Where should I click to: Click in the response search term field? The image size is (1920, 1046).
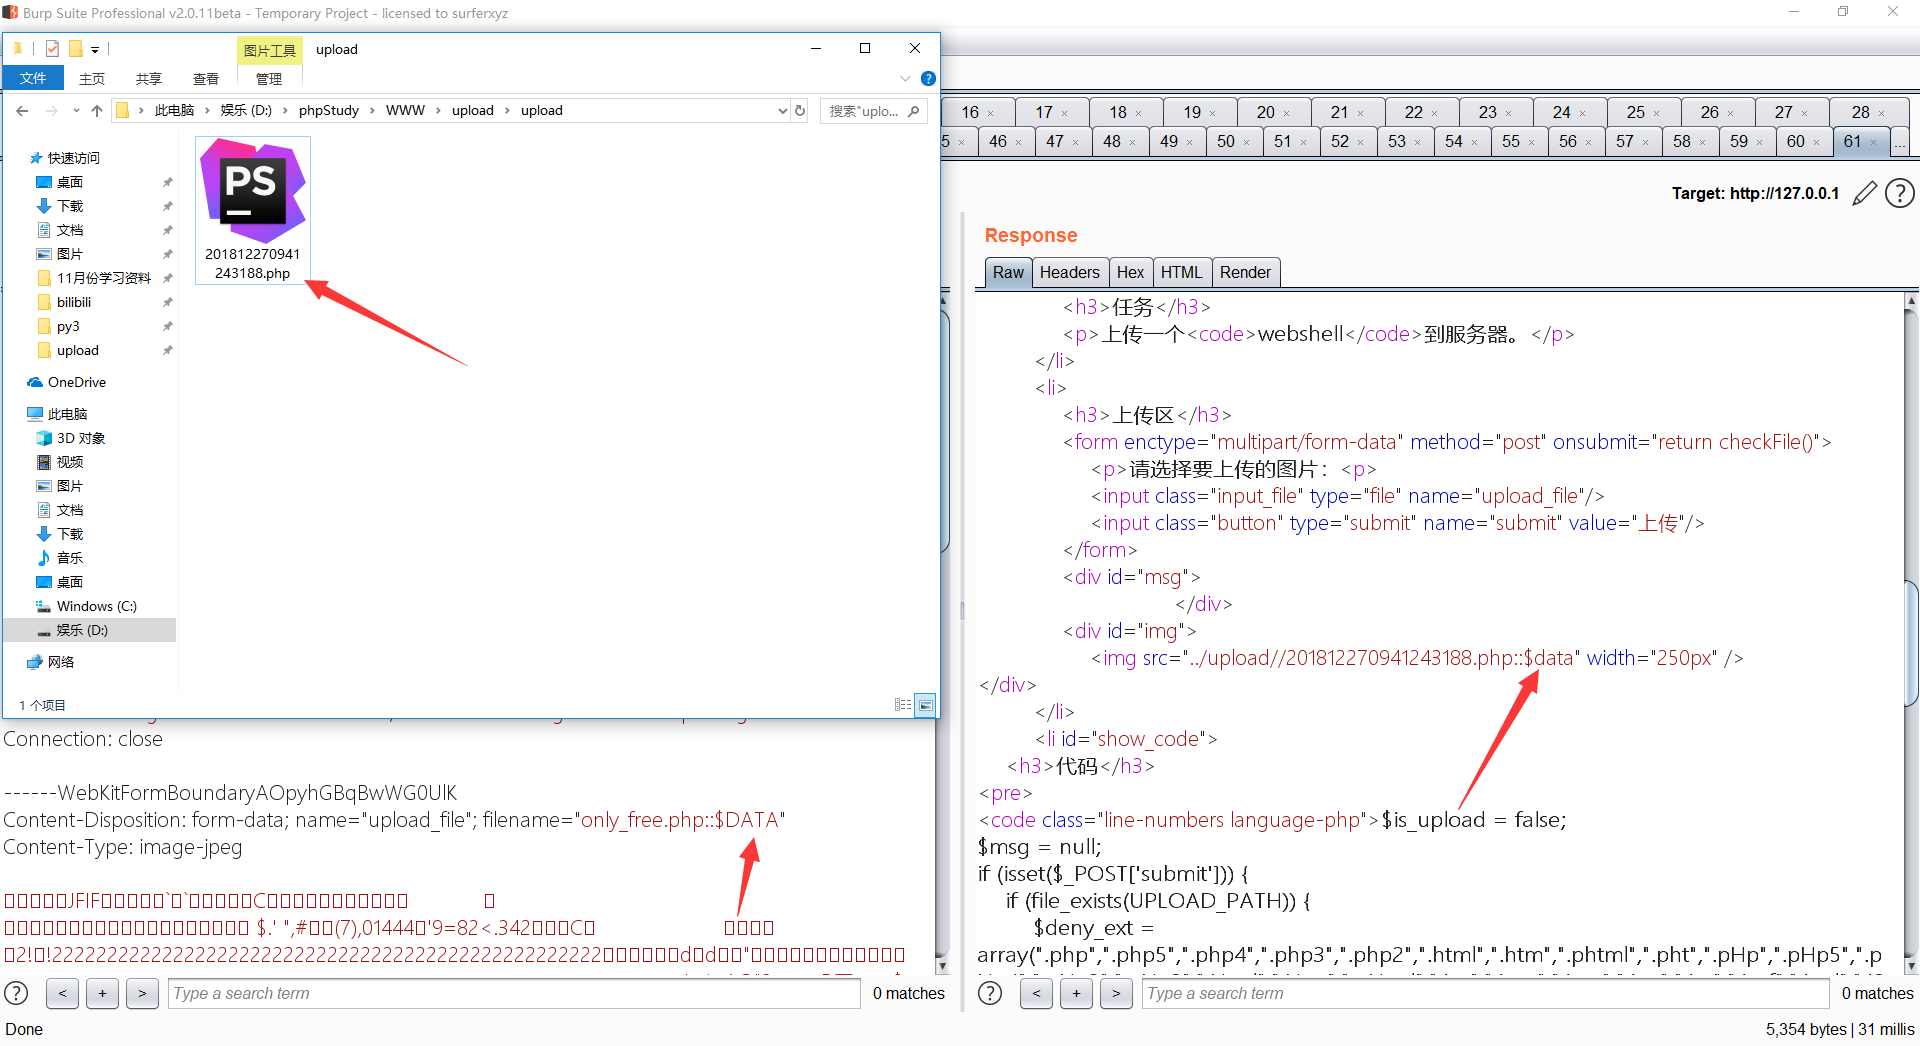[x=1485, y=993]
